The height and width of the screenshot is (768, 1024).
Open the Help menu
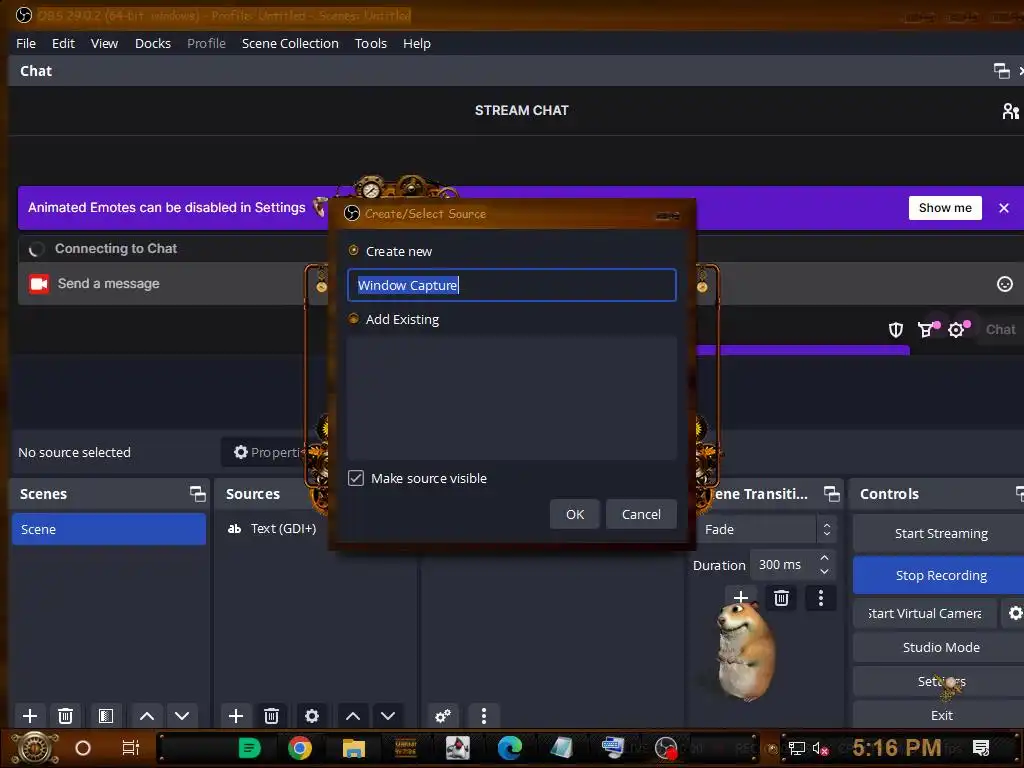click(417, 43)
